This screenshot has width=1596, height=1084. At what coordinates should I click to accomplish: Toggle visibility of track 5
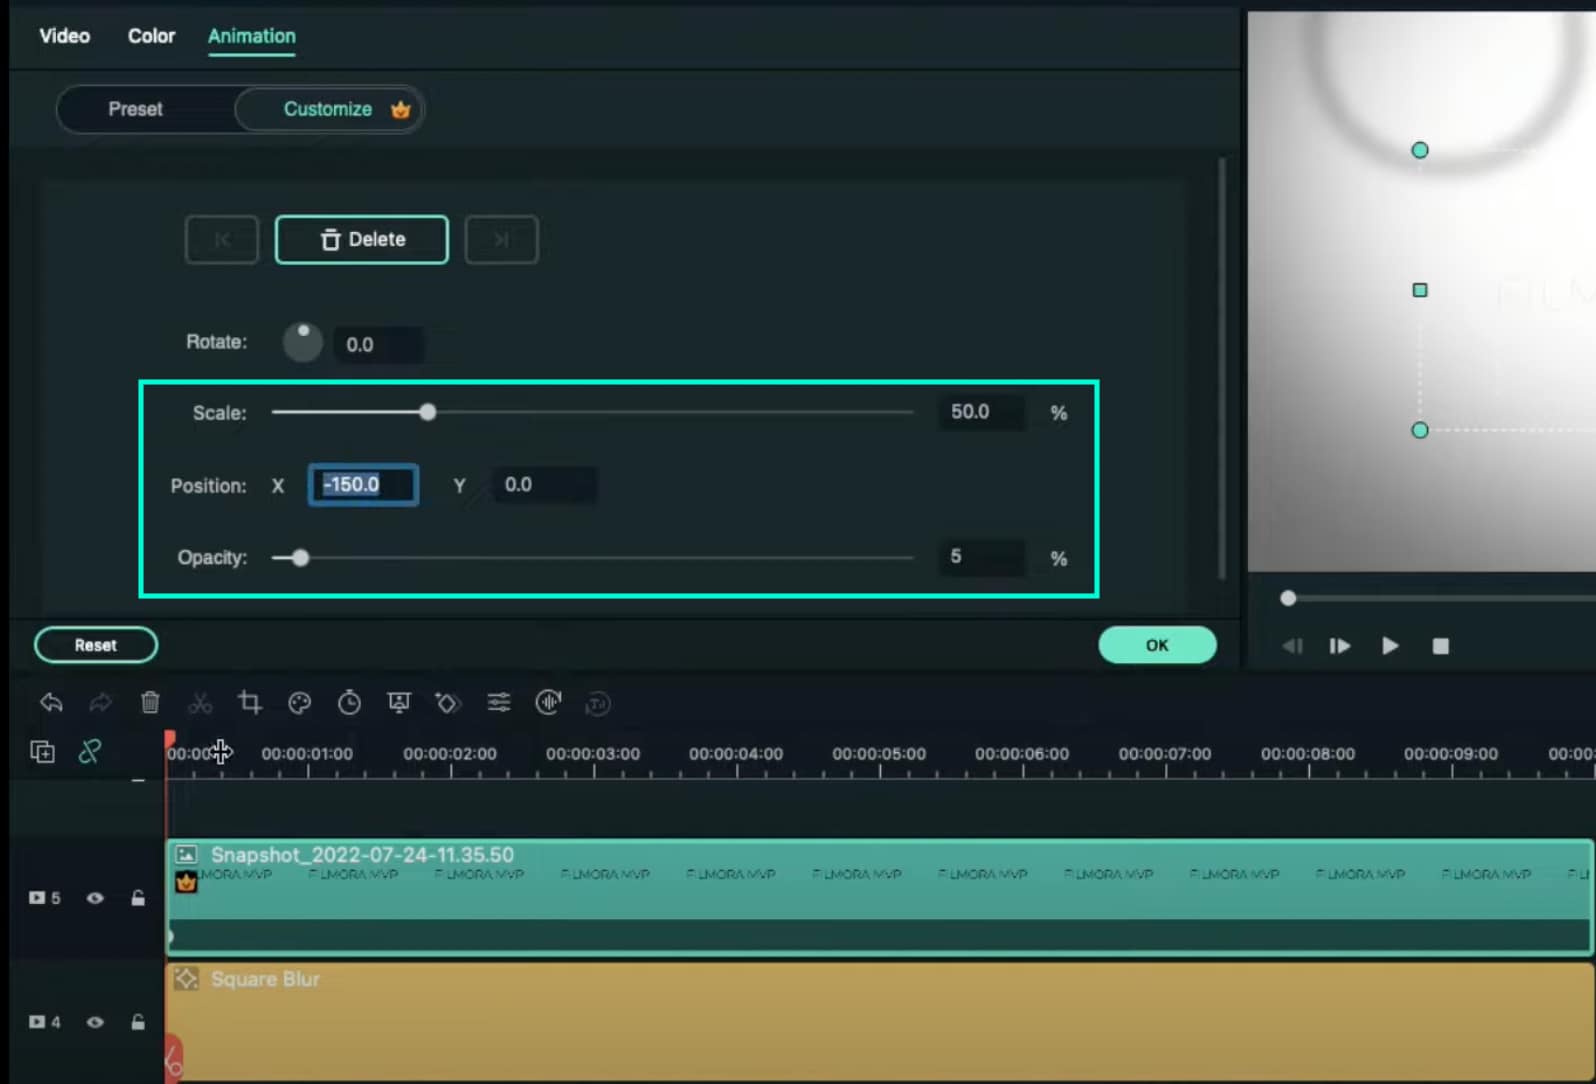click(x=95, y=898)
